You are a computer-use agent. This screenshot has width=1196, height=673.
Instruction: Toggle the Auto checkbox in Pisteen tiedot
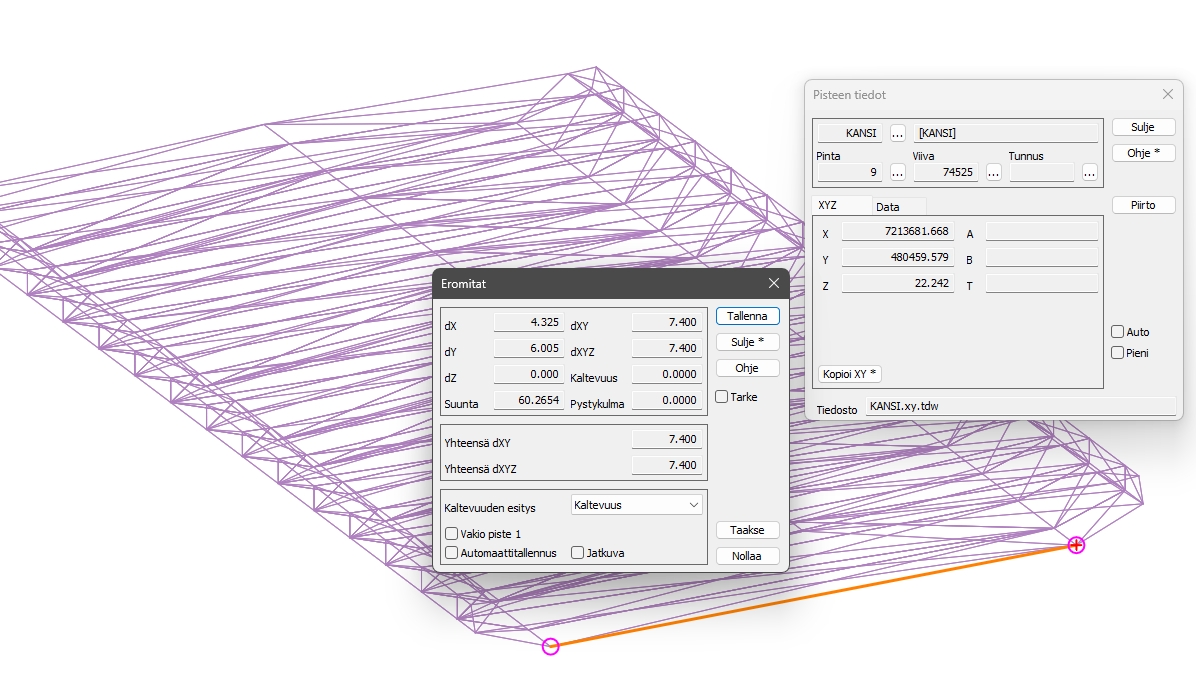(x=1118, y=332)
